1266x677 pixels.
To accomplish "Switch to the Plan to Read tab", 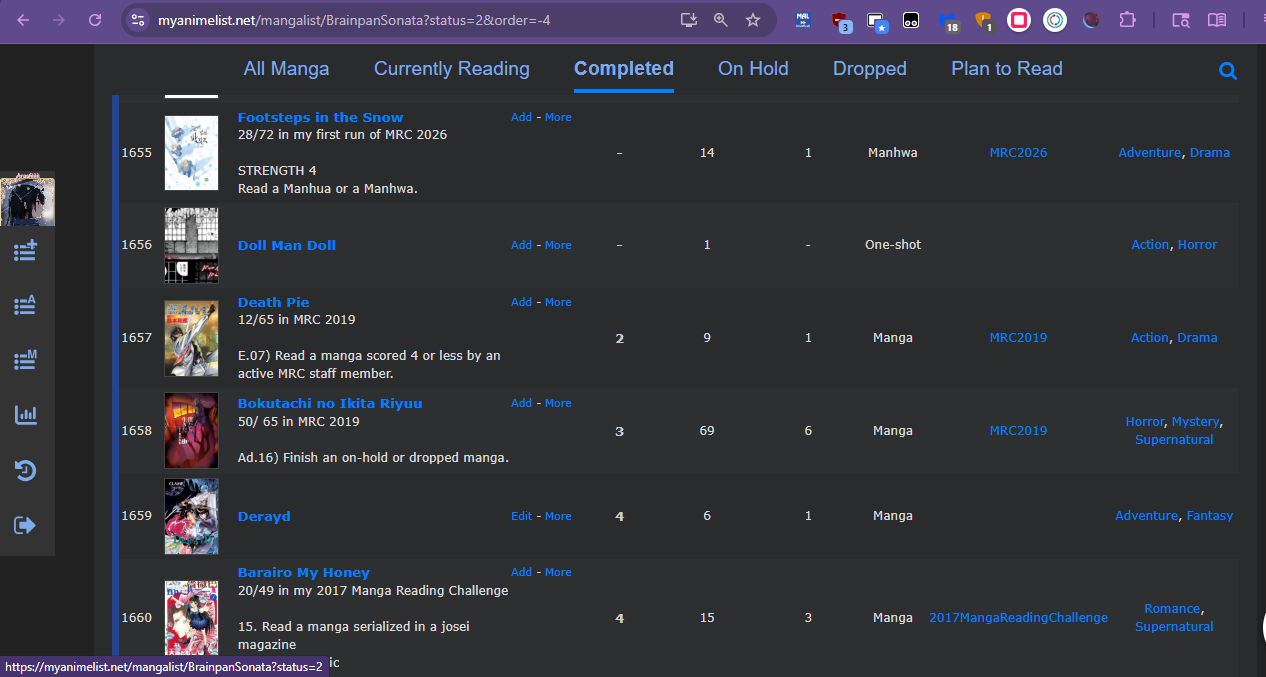I will 1007,69.
